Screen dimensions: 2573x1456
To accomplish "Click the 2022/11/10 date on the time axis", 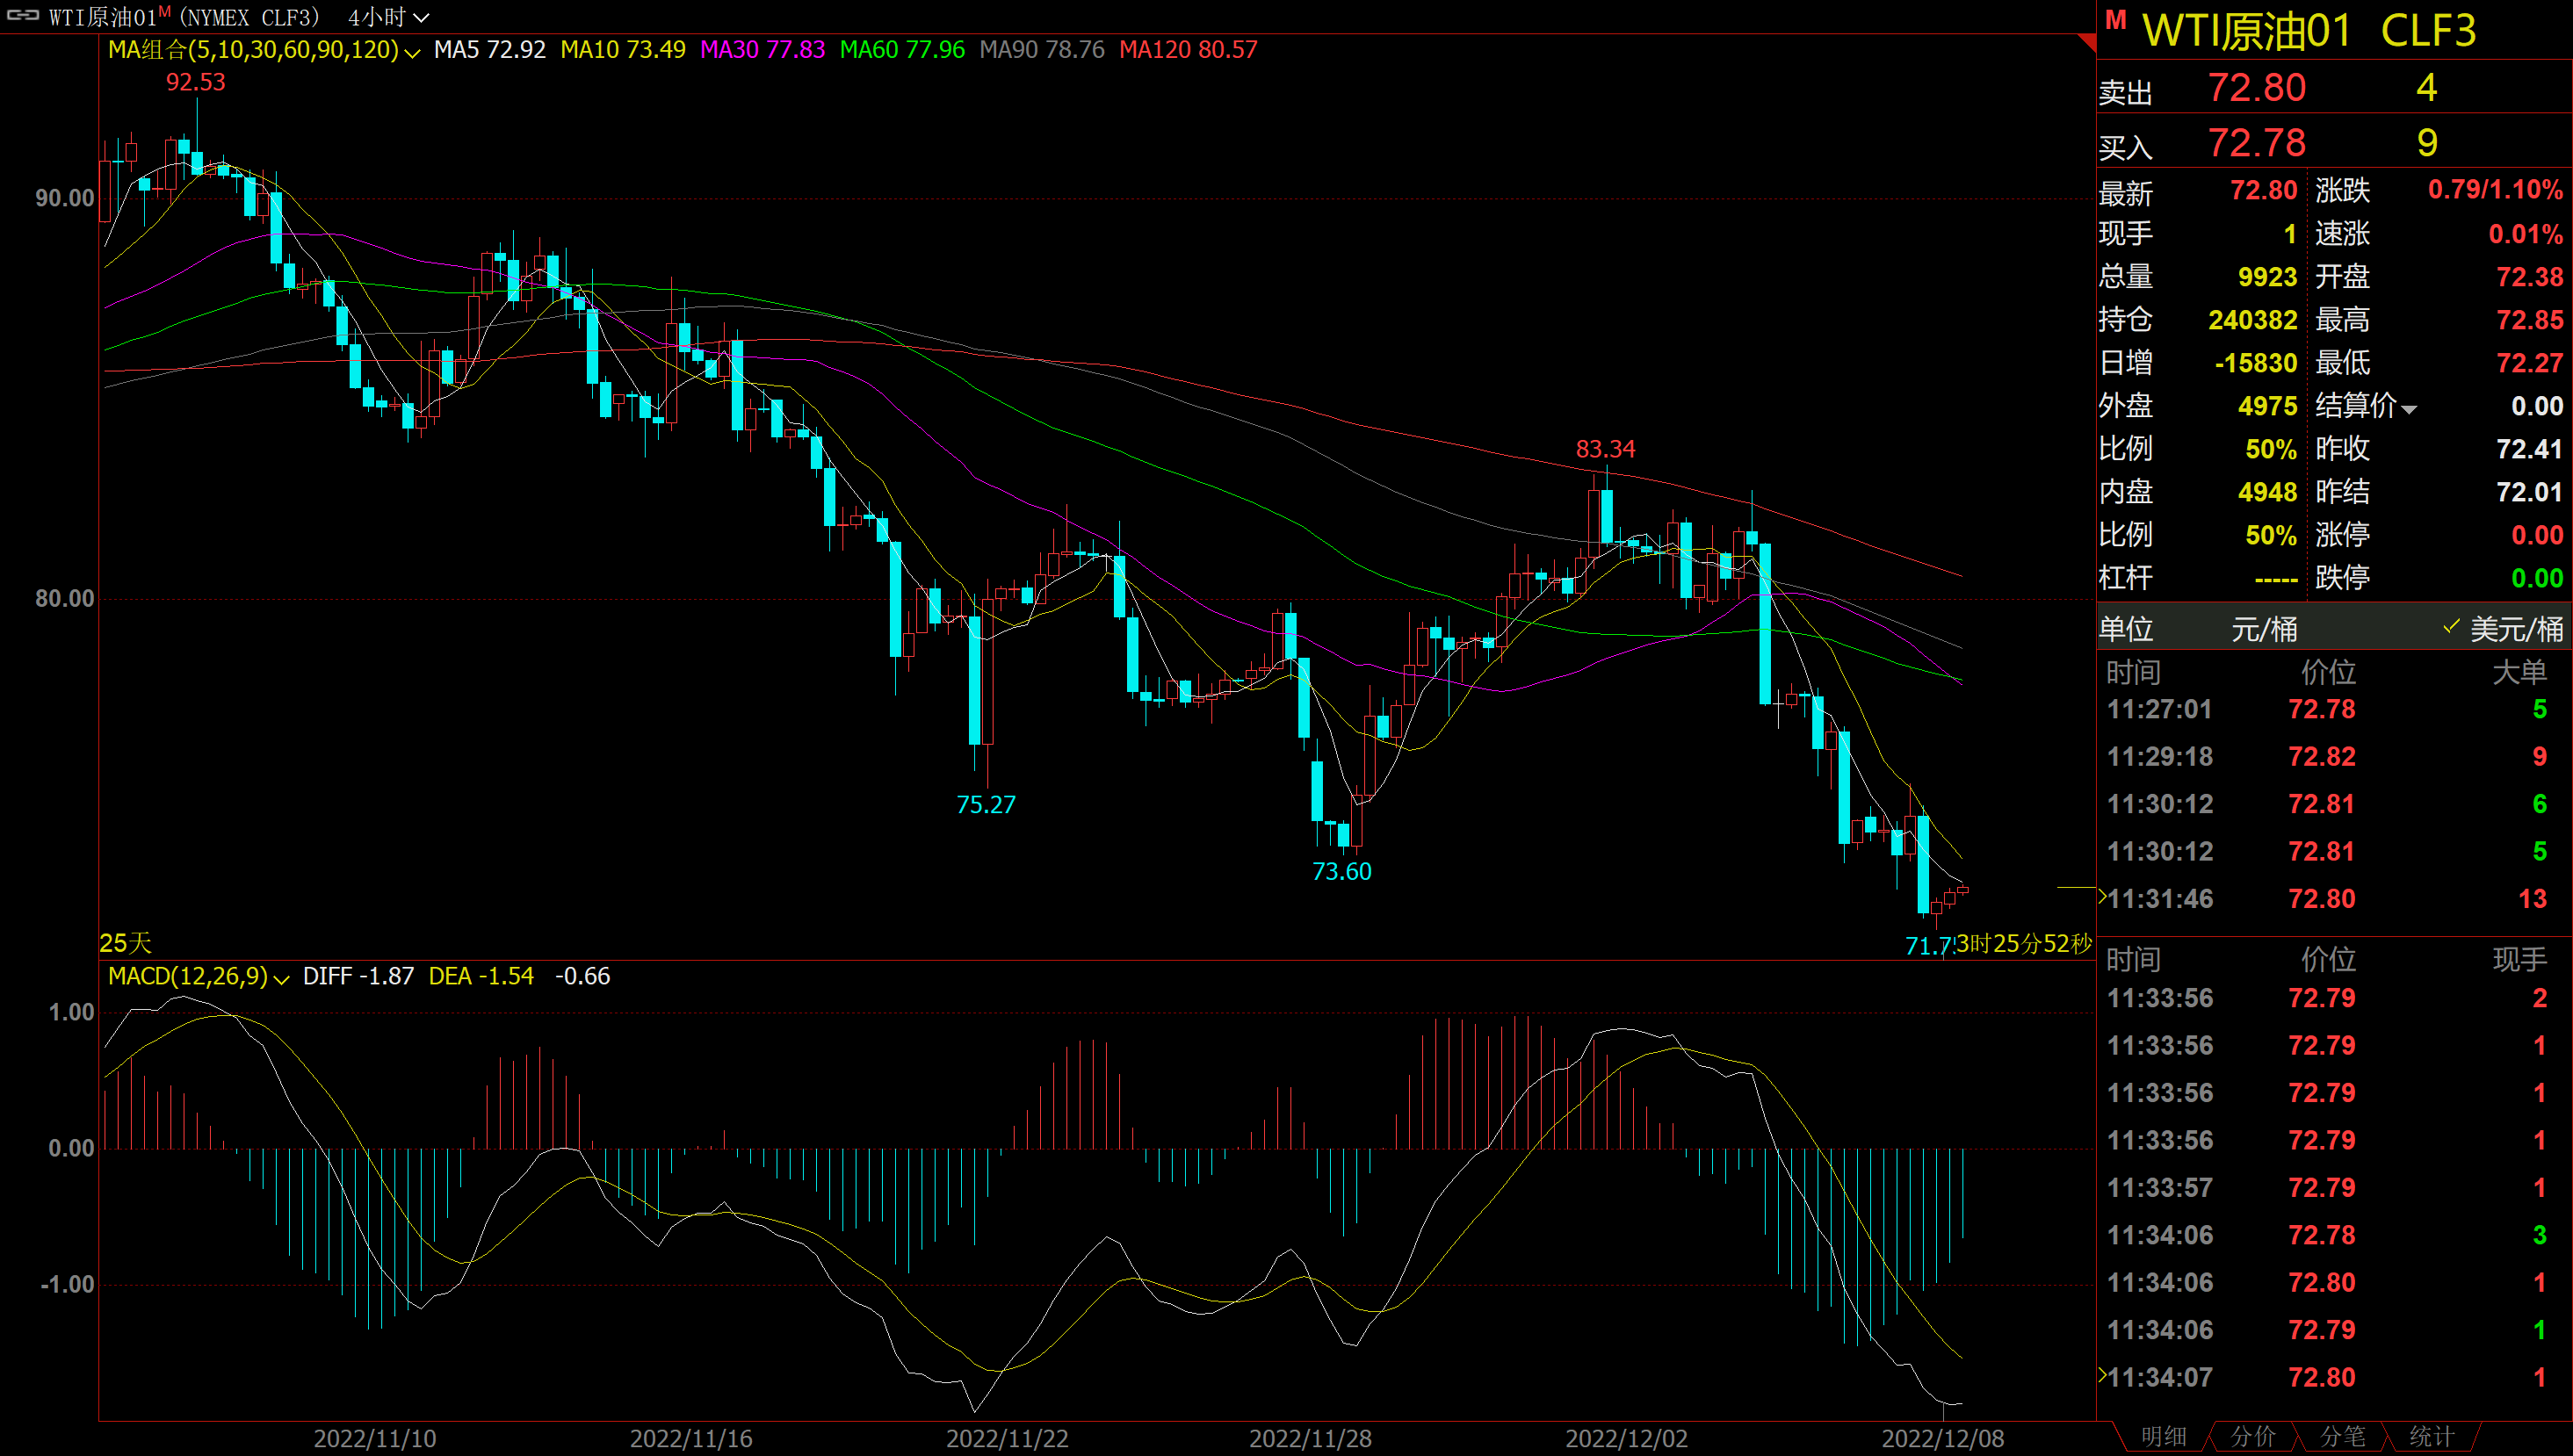I will coord(375,1439).
